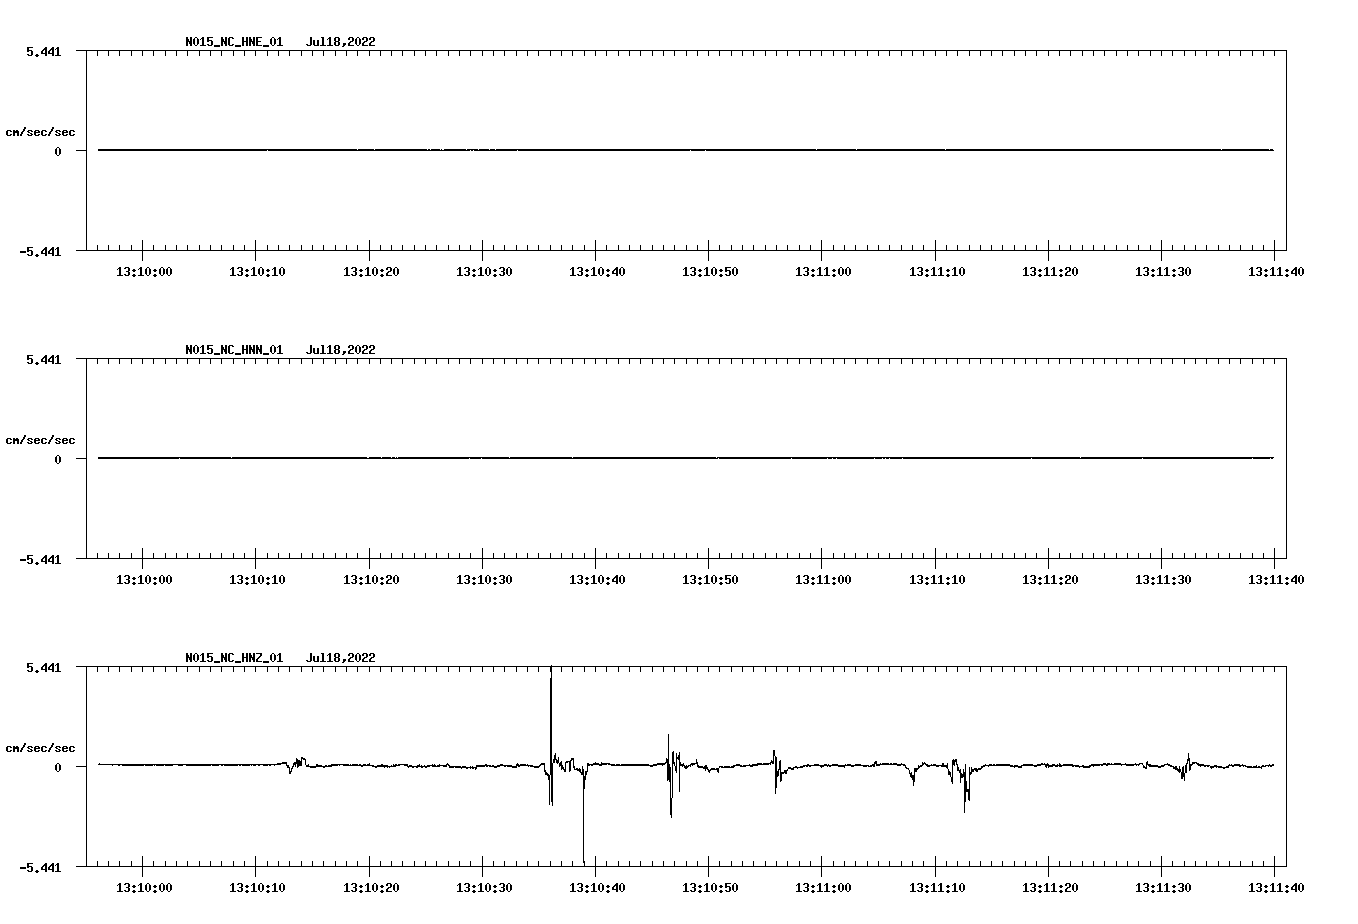Click the cm/sec/sec unit label of HNE plot
Viewport: 1358px width, 924px height.
40,132
